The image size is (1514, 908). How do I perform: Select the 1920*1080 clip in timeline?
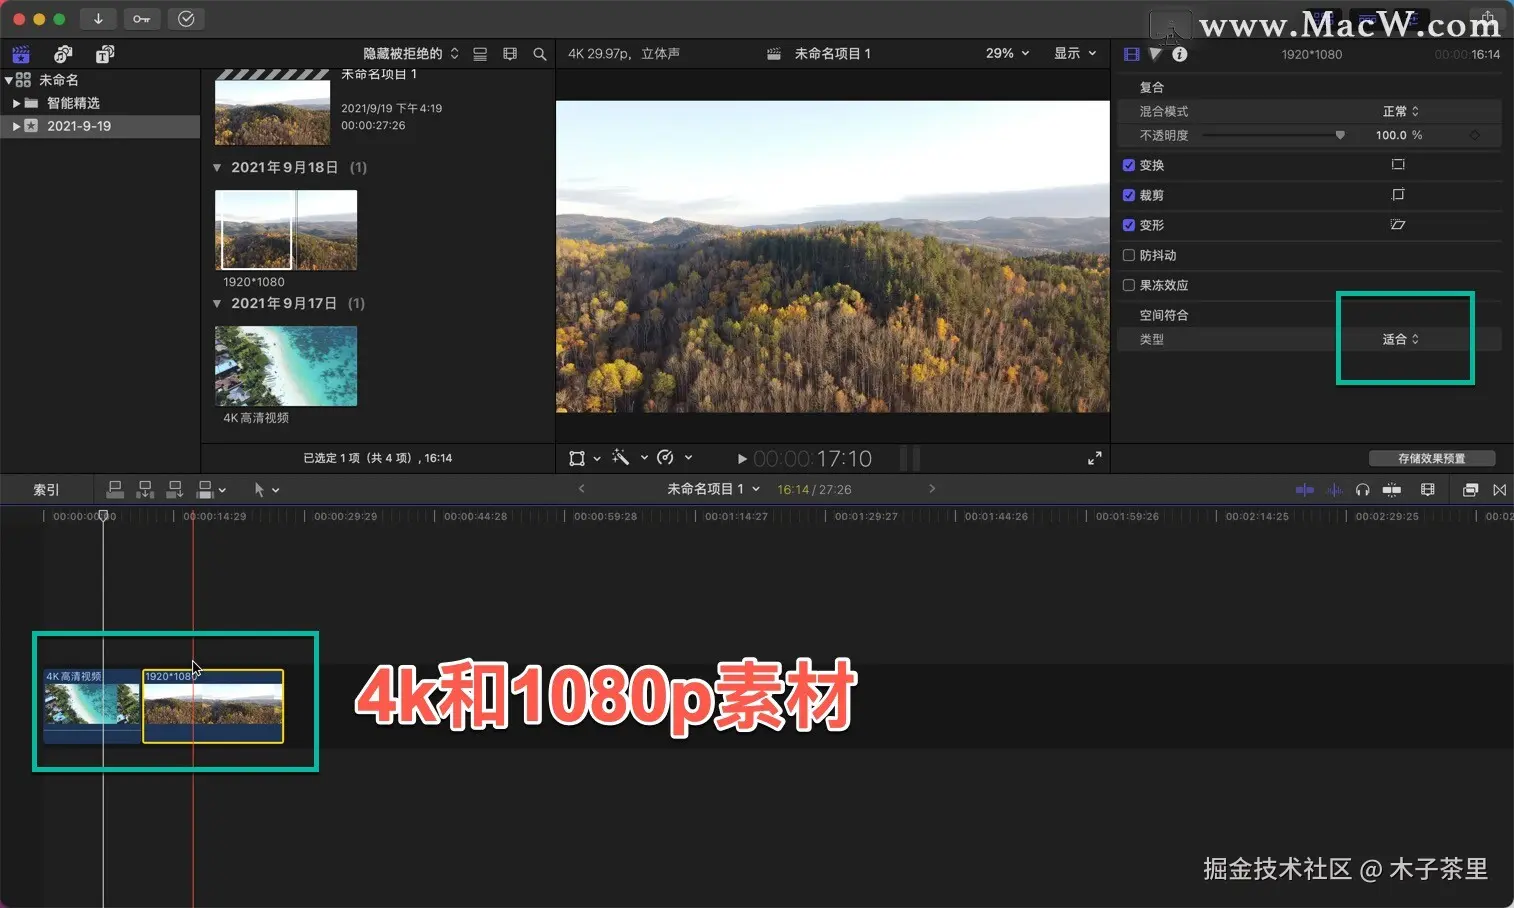[213, 706]
